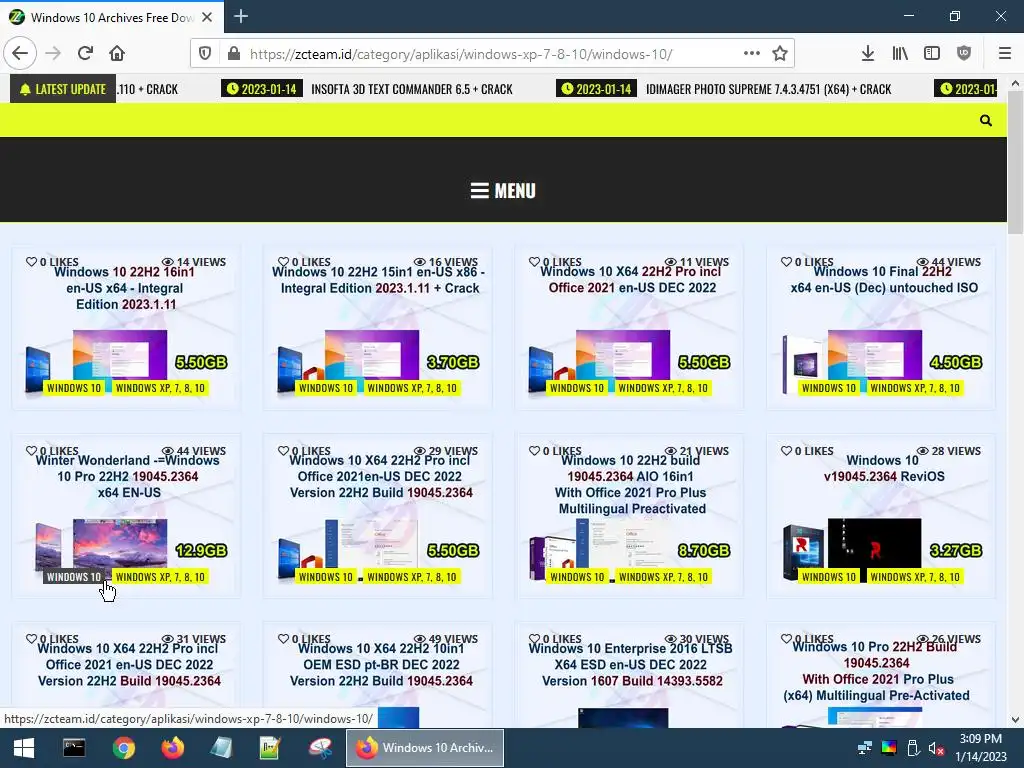Screen dimensions: 1024x768
Task: Open site search magnifier icon
Action: (x=986, y=120)
